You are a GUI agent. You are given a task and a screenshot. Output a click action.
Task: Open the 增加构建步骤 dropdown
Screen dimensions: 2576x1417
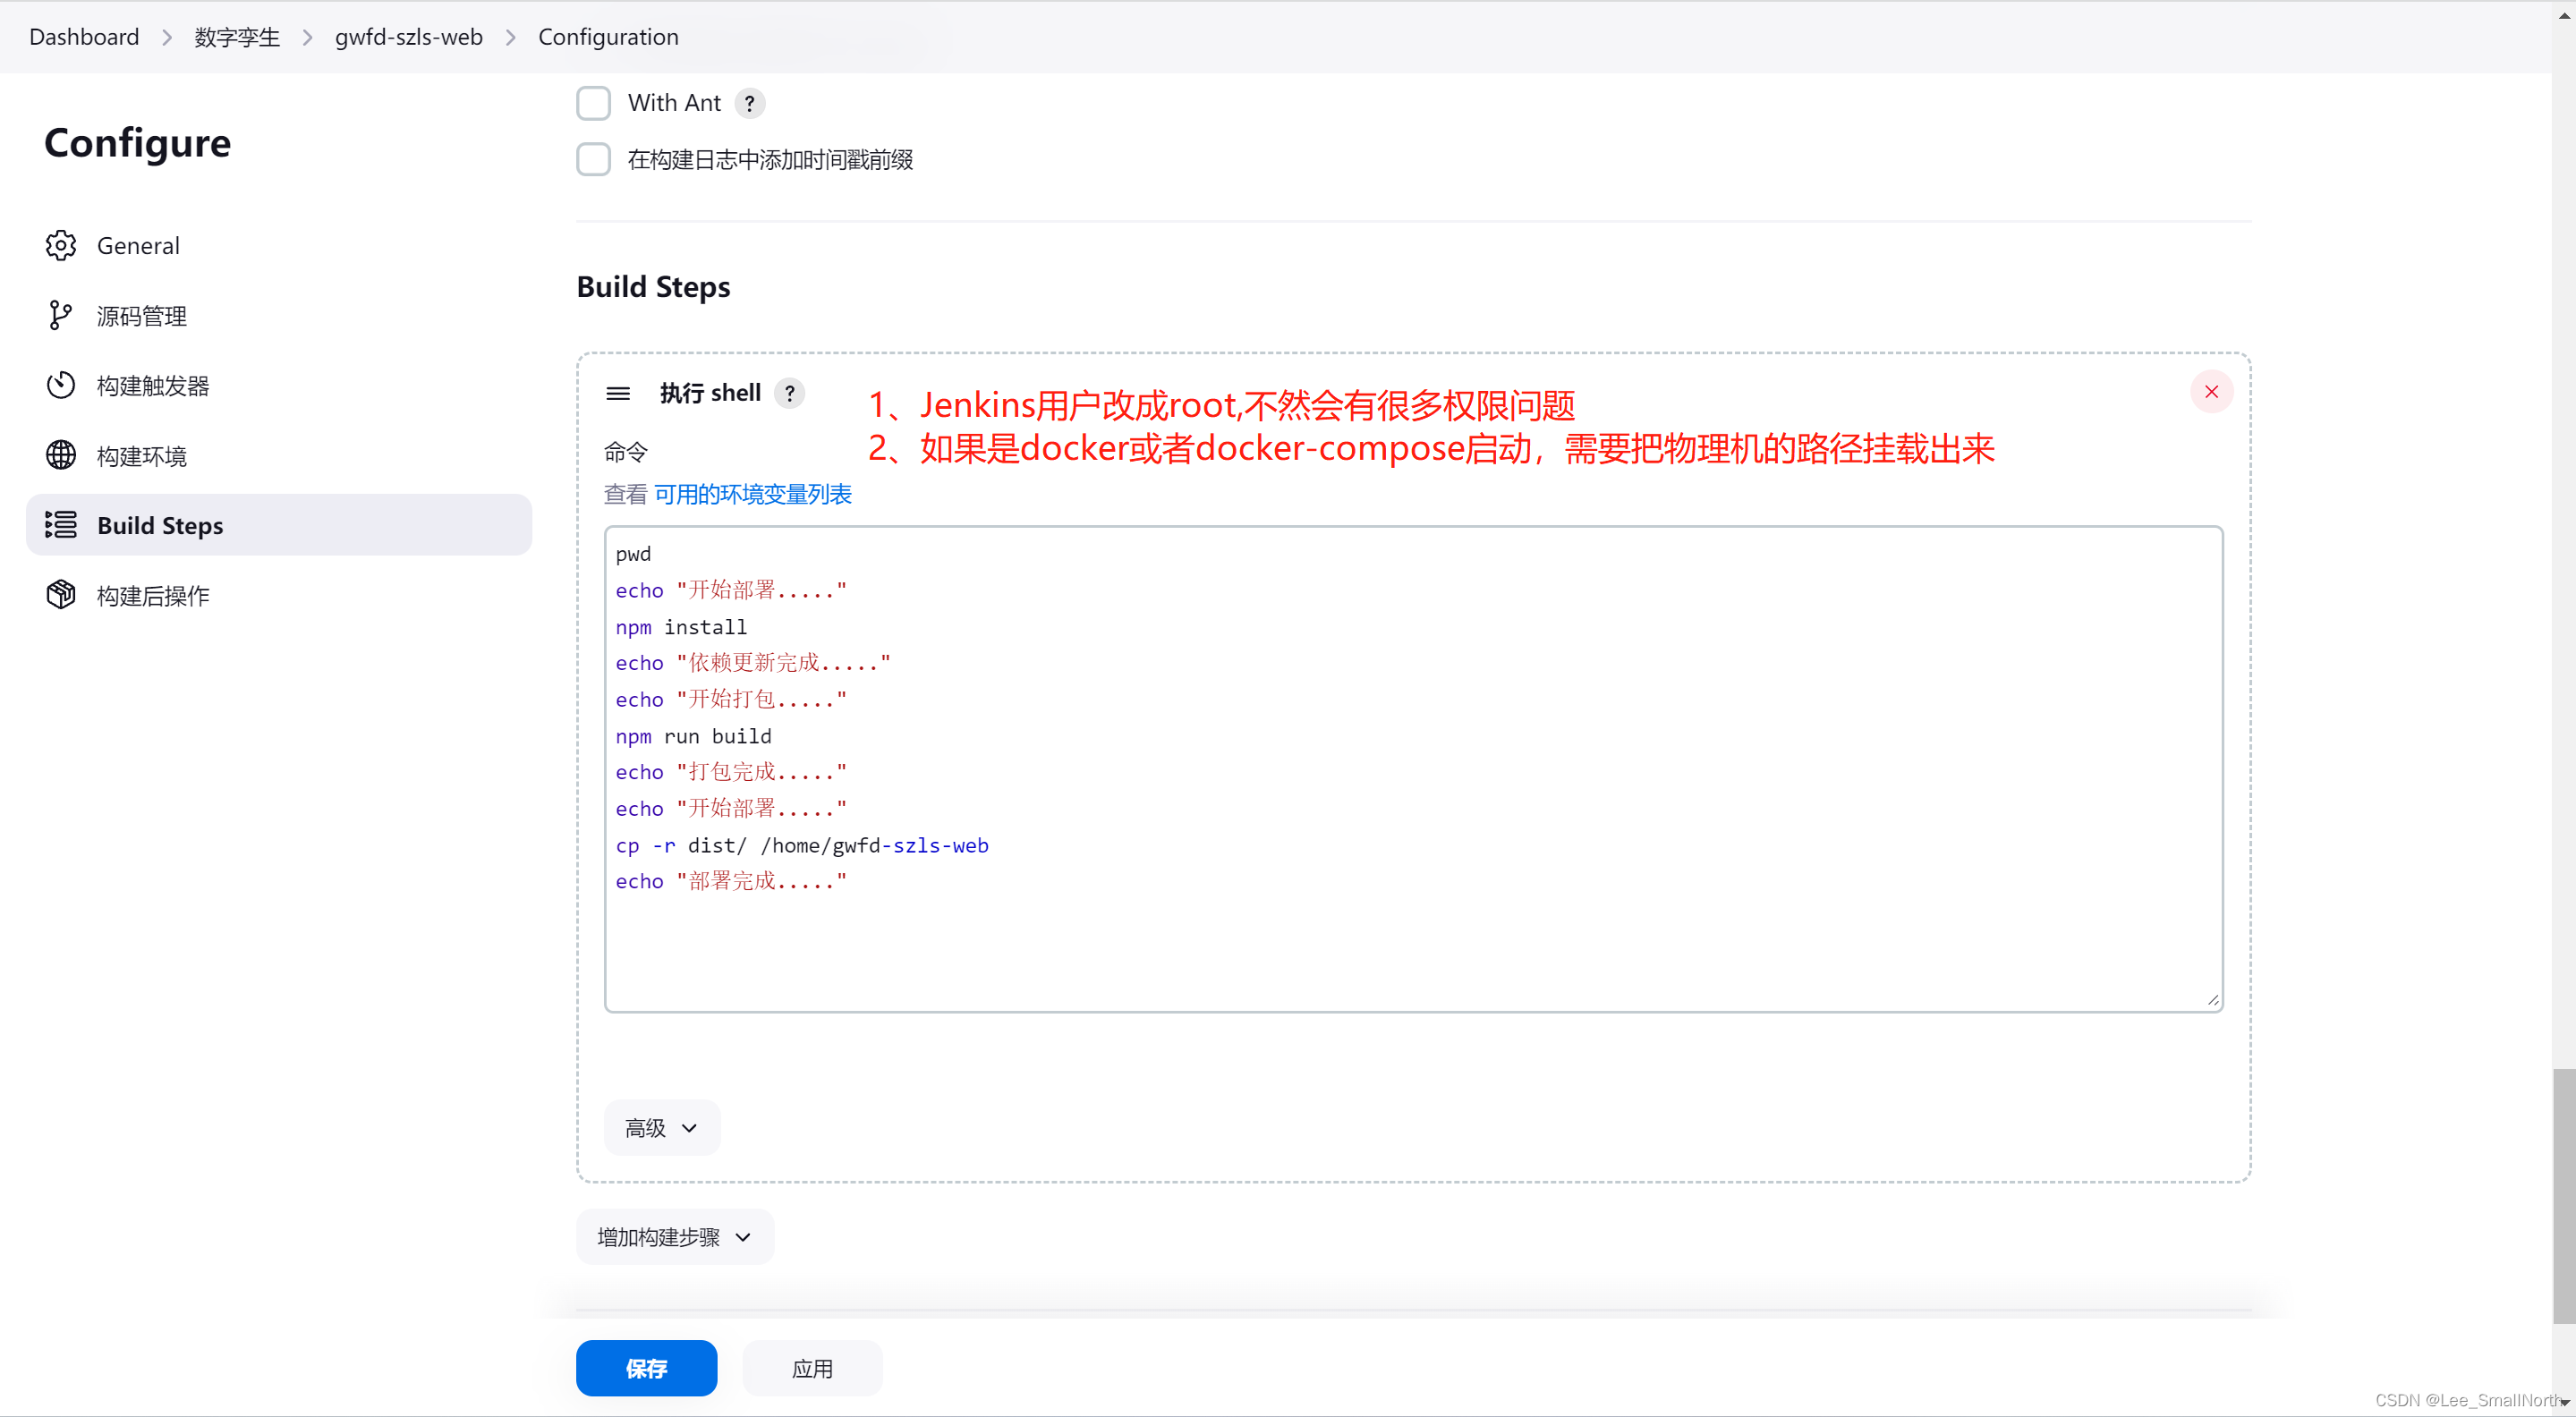[x=672, y=1237]
